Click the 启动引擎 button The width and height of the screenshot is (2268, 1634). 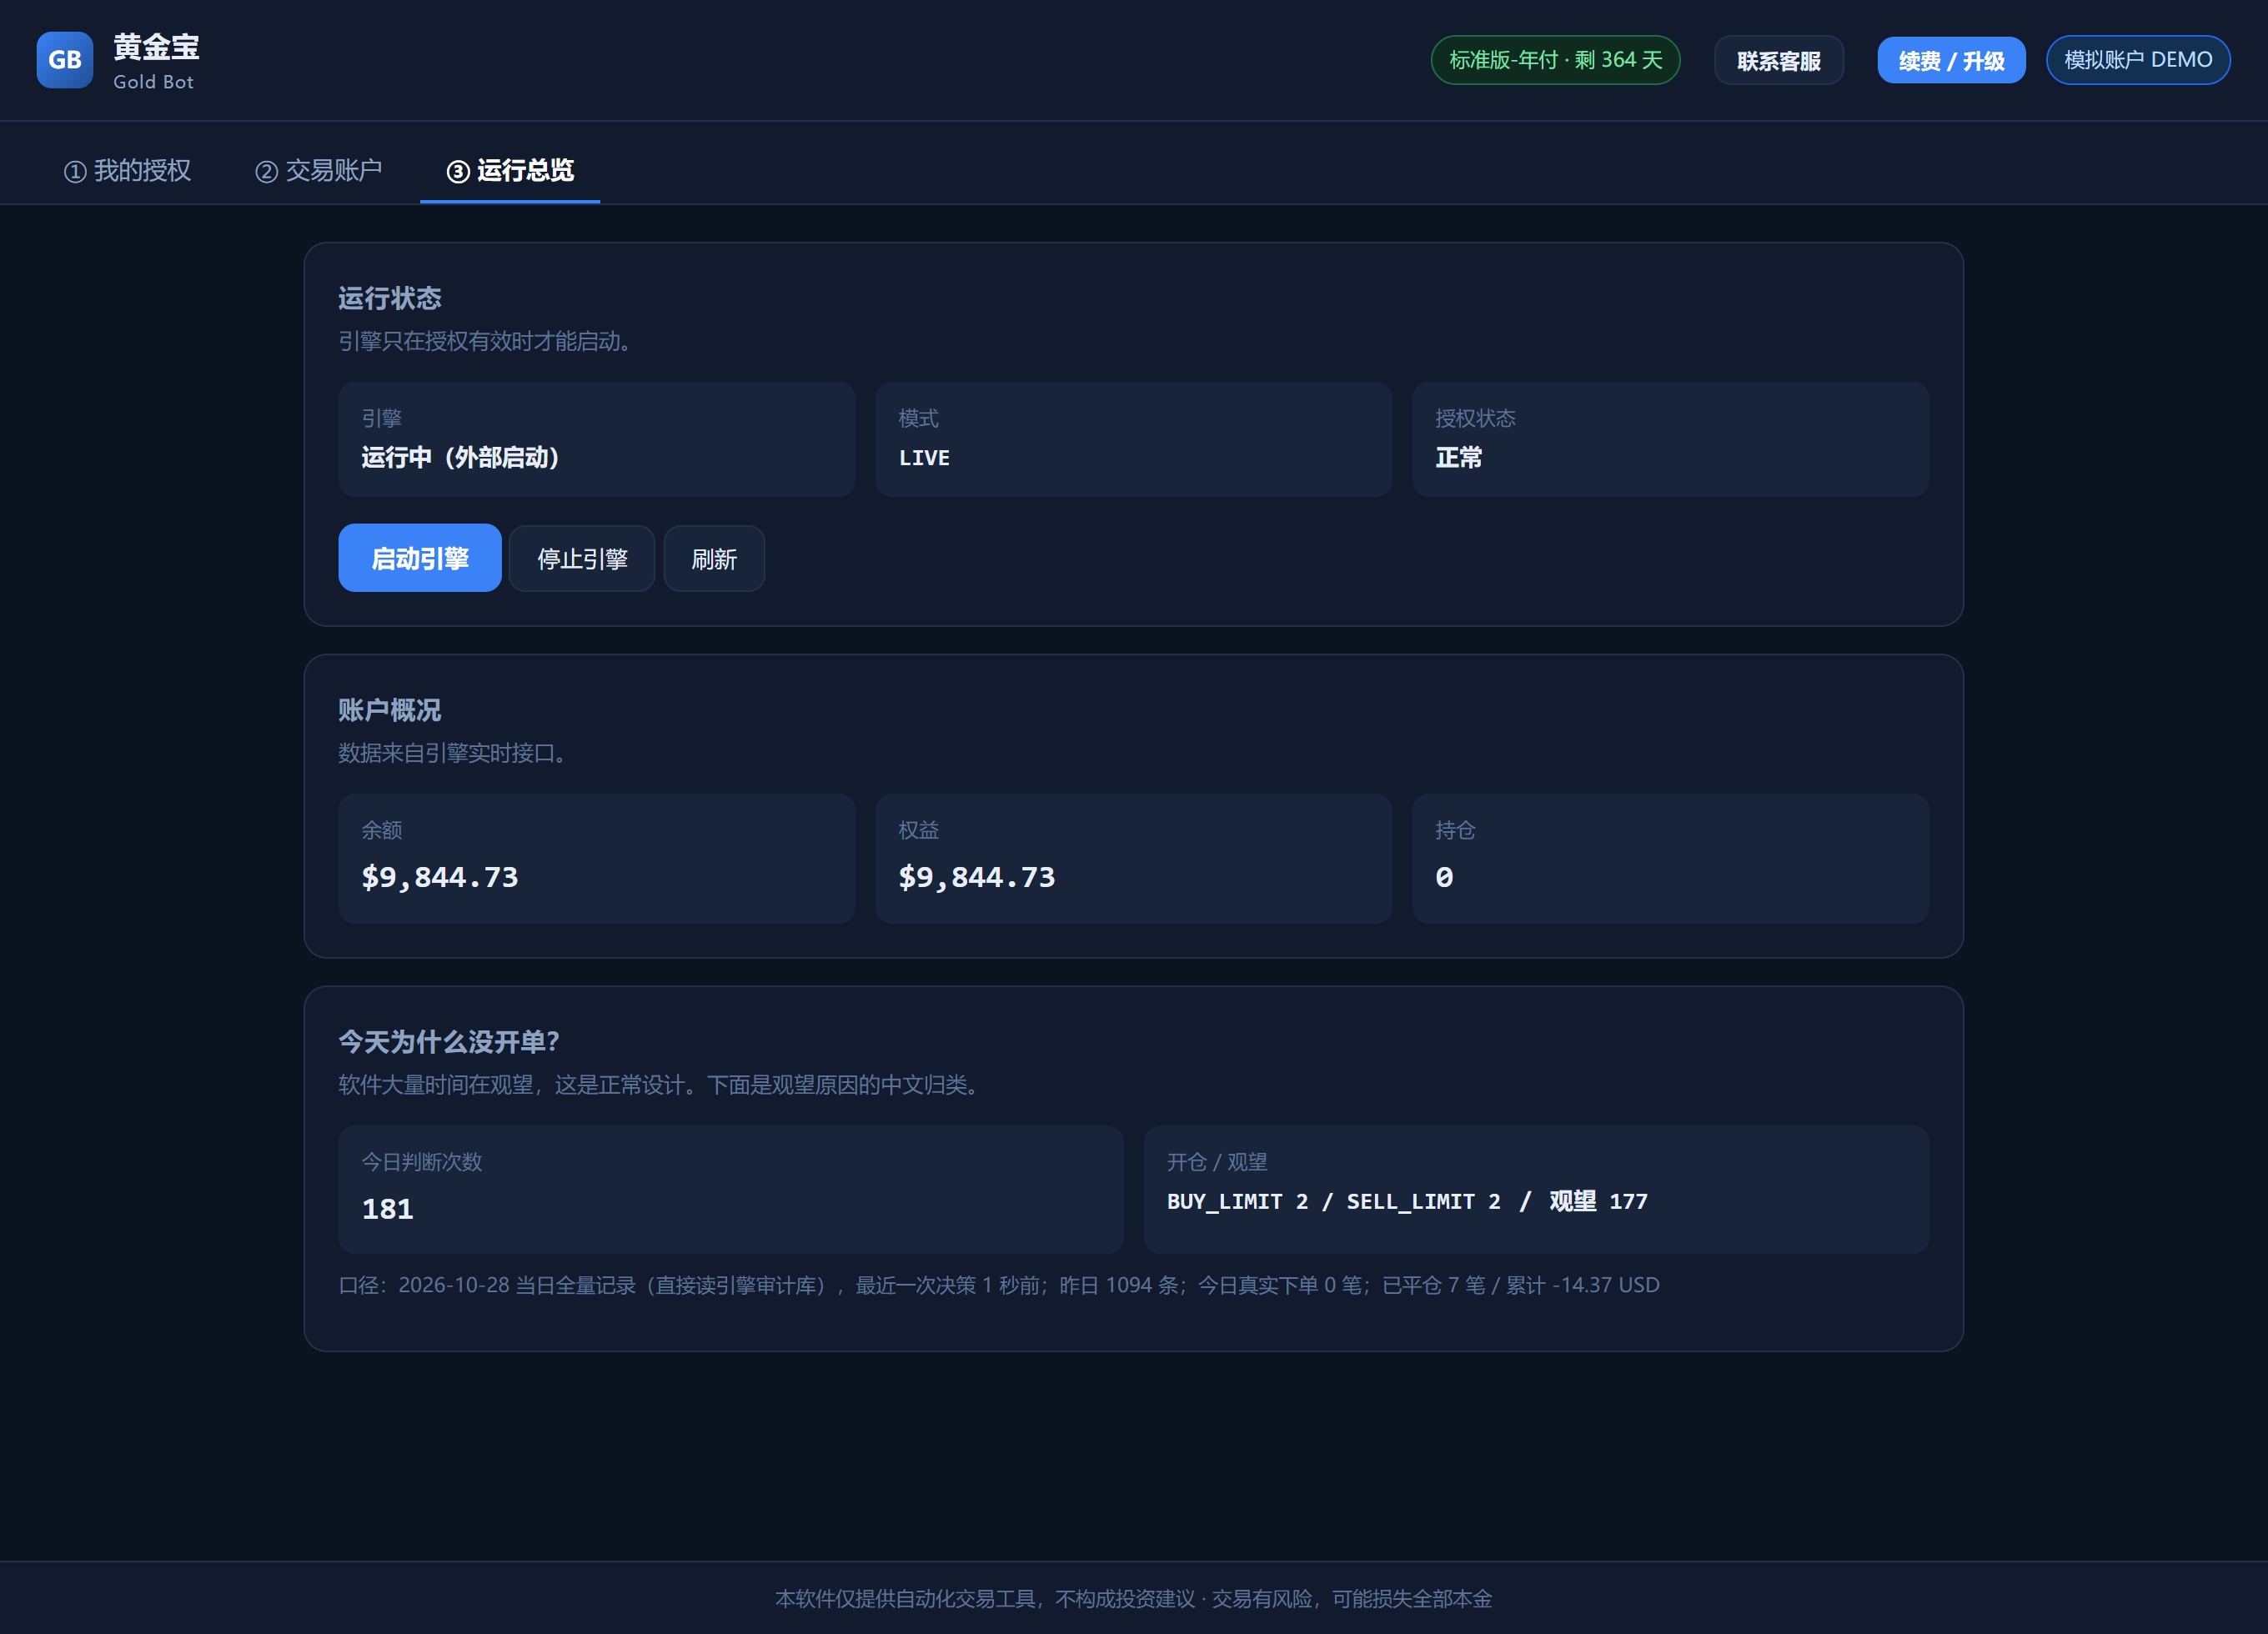click(x=420, y=558)
